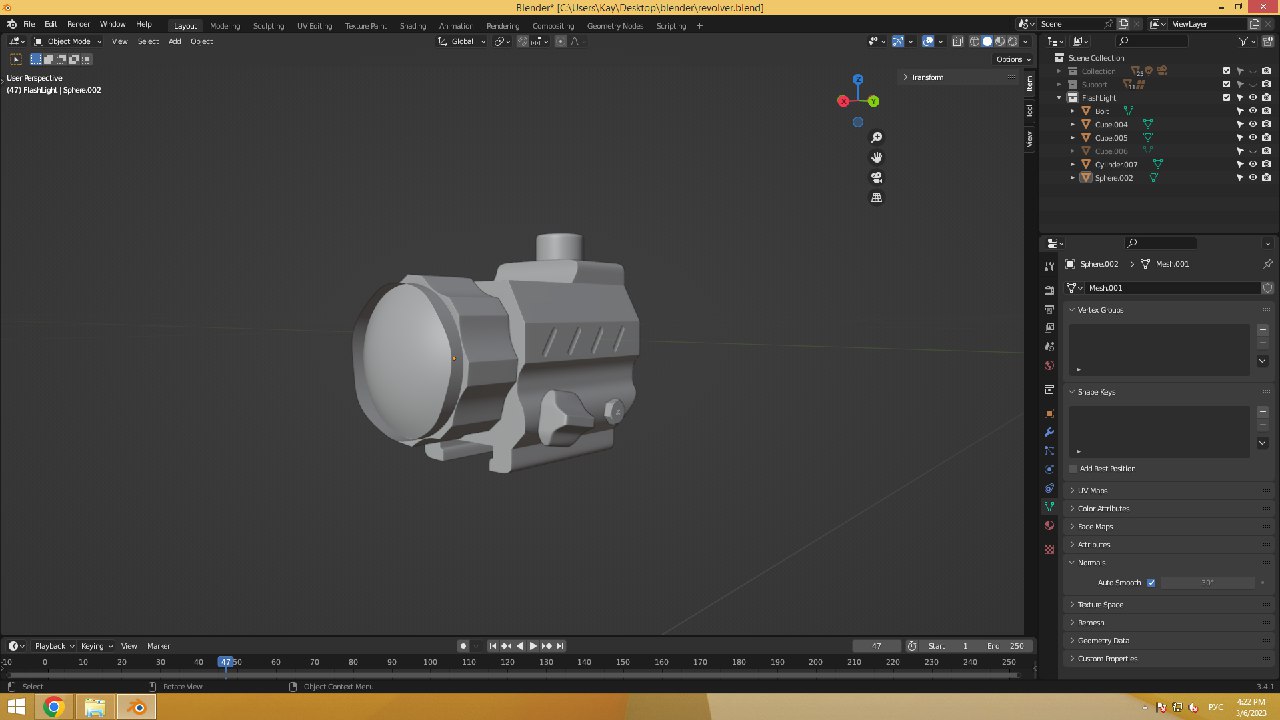This screenshot has height=720, width=1280.
Task: Toggle Support collection exclude checkbox
Action: [1226, 84]
